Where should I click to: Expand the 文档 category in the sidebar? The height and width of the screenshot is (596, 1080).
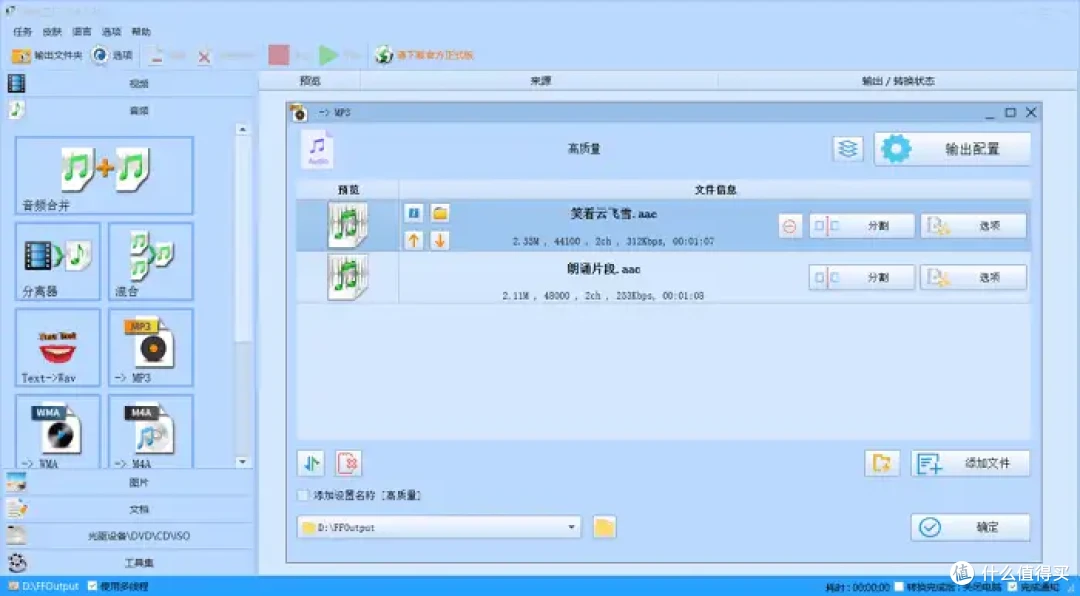coord(128,509)
